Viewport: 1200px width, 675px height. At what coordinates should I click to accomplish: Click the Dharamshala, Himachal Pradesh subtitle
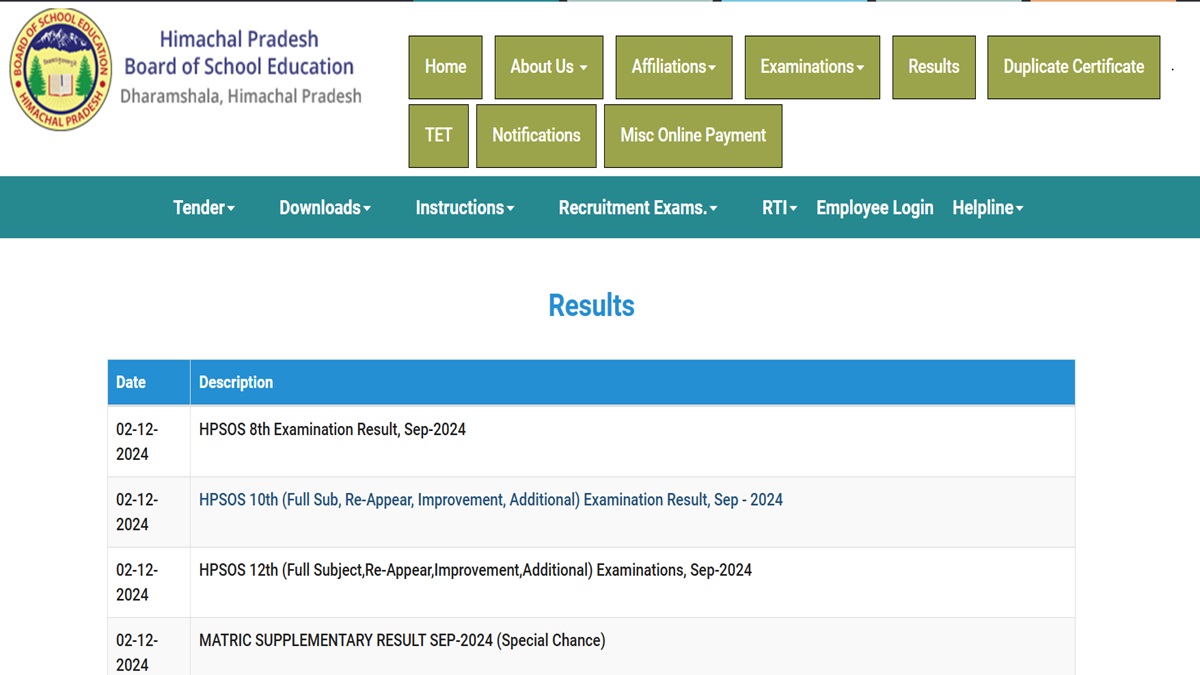(x=241, y=97)
